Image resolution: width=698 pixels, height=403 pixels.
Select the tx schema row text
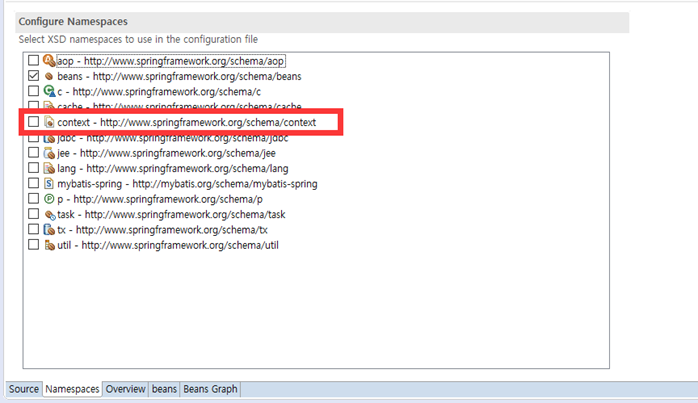[x=162, y=230]
